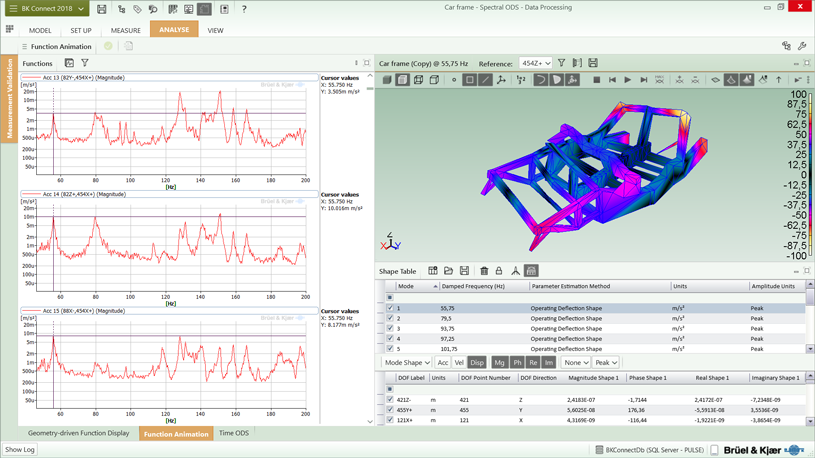Image resolution: width=815 pixels, height=458 pixels.
Task: Click the filter icon in Functions panel
Action: [x=85, y=63]
